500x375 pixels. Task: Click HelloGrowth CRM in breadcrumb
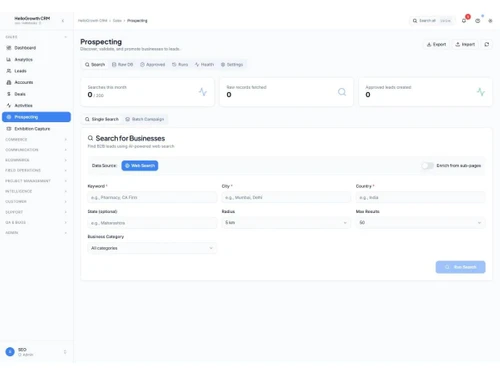[92, 21]
